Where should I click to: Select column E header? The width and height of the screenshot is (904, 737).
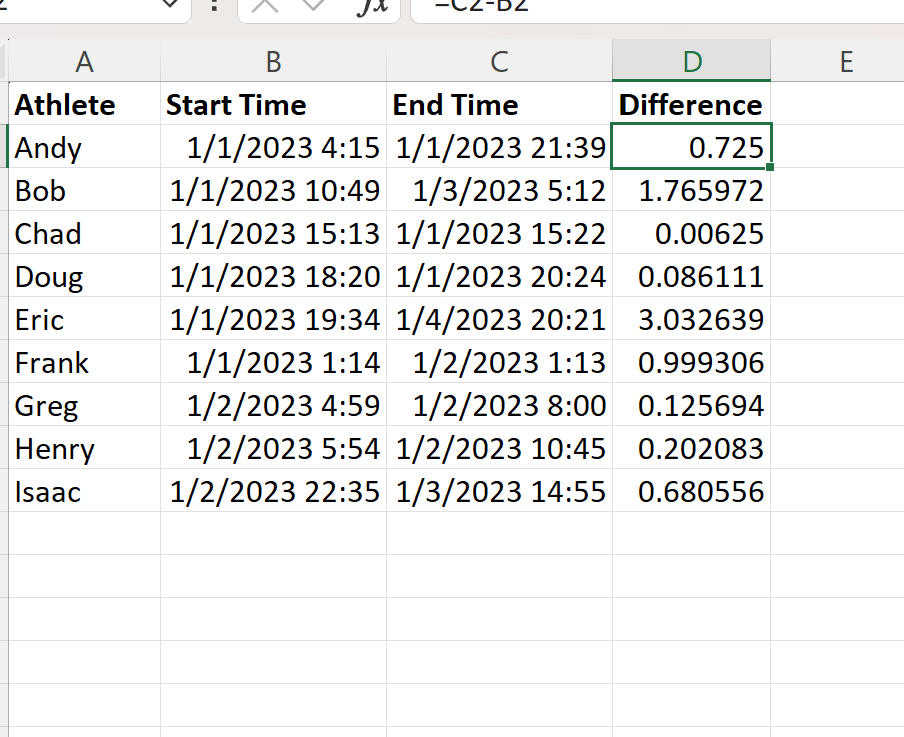(846, 60)
